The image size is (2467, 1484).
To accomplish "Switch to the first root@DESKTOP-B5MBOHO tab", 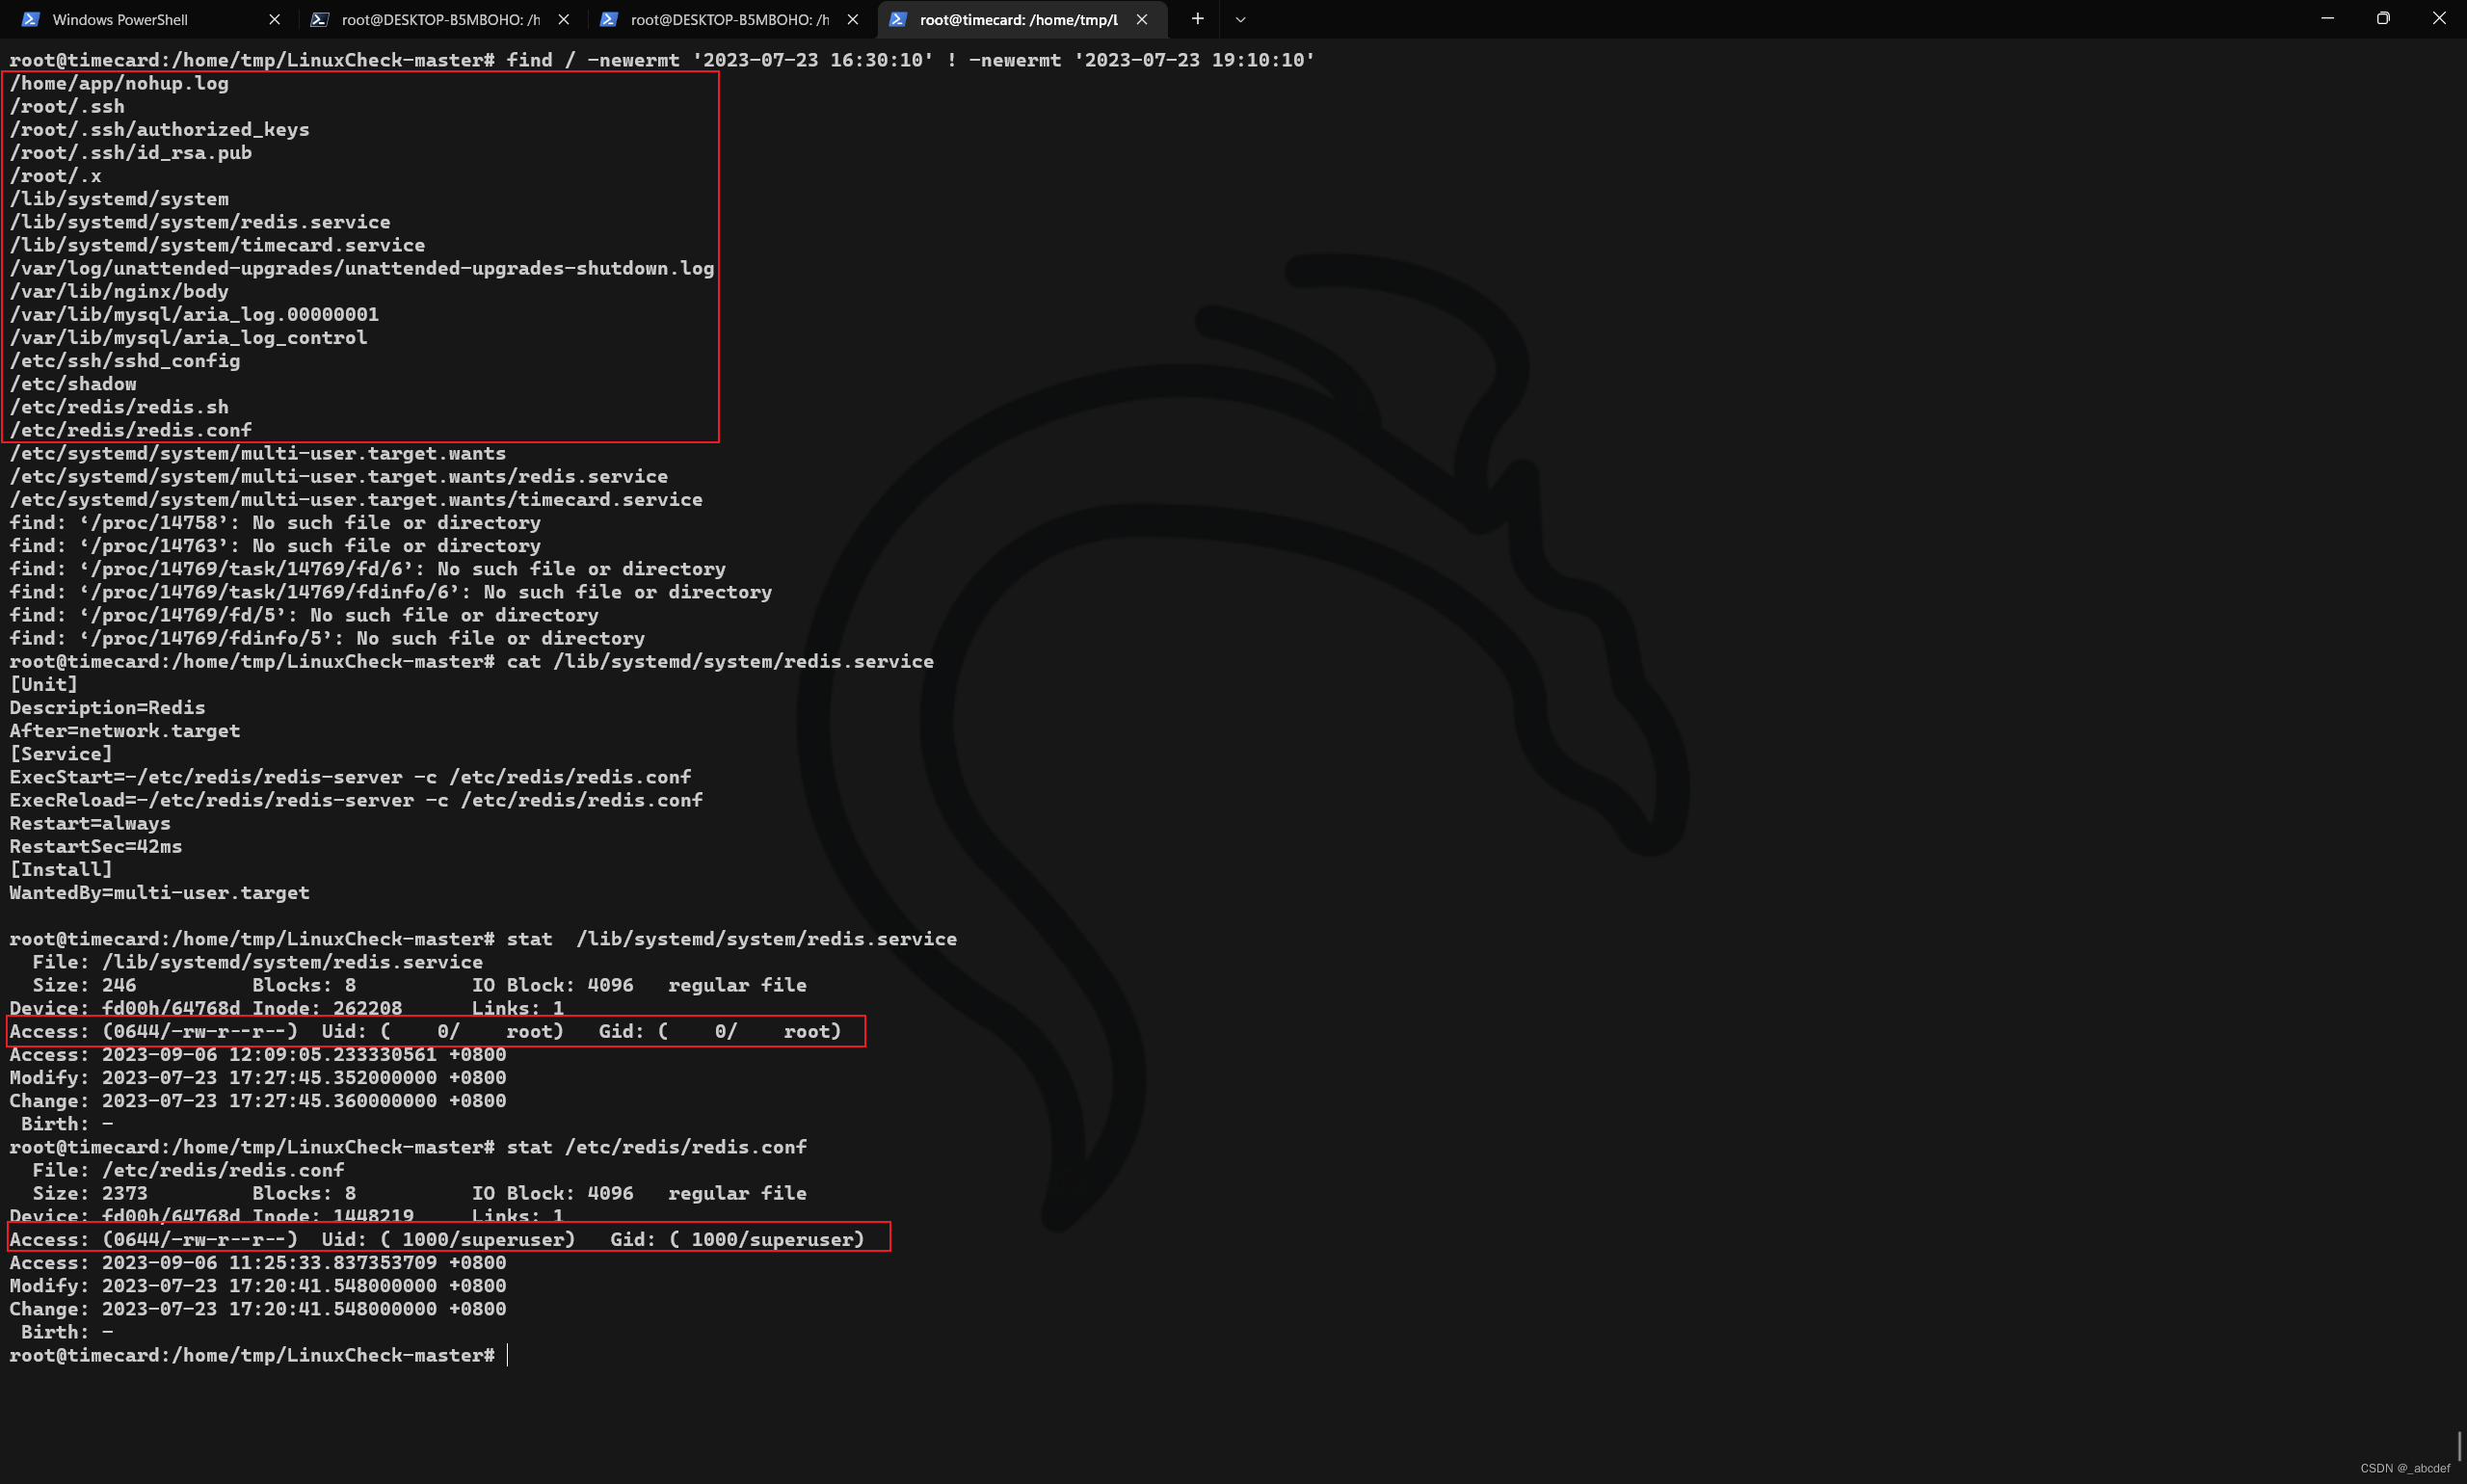I will click(440, 19).
